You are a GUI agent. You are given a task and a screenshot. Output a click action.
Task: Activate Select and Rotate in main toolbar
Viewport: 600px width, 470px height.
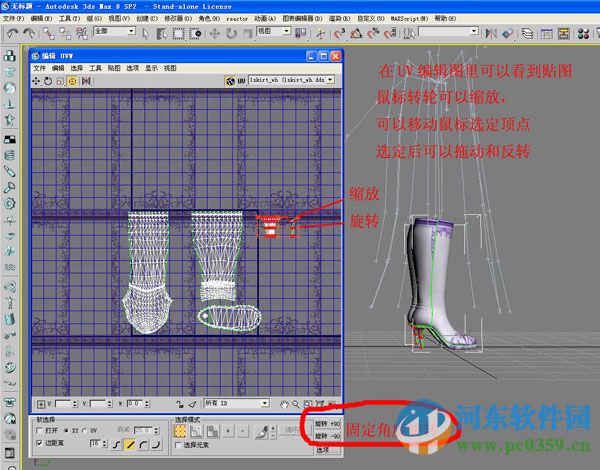tap(231, 34)
